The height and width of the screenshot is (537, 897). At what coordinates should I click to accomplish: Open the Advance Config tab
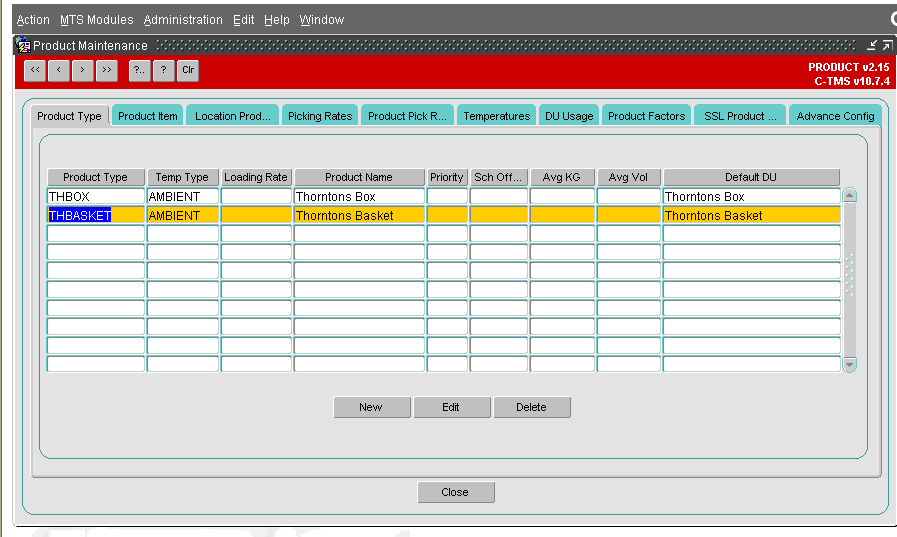[835, 116]
